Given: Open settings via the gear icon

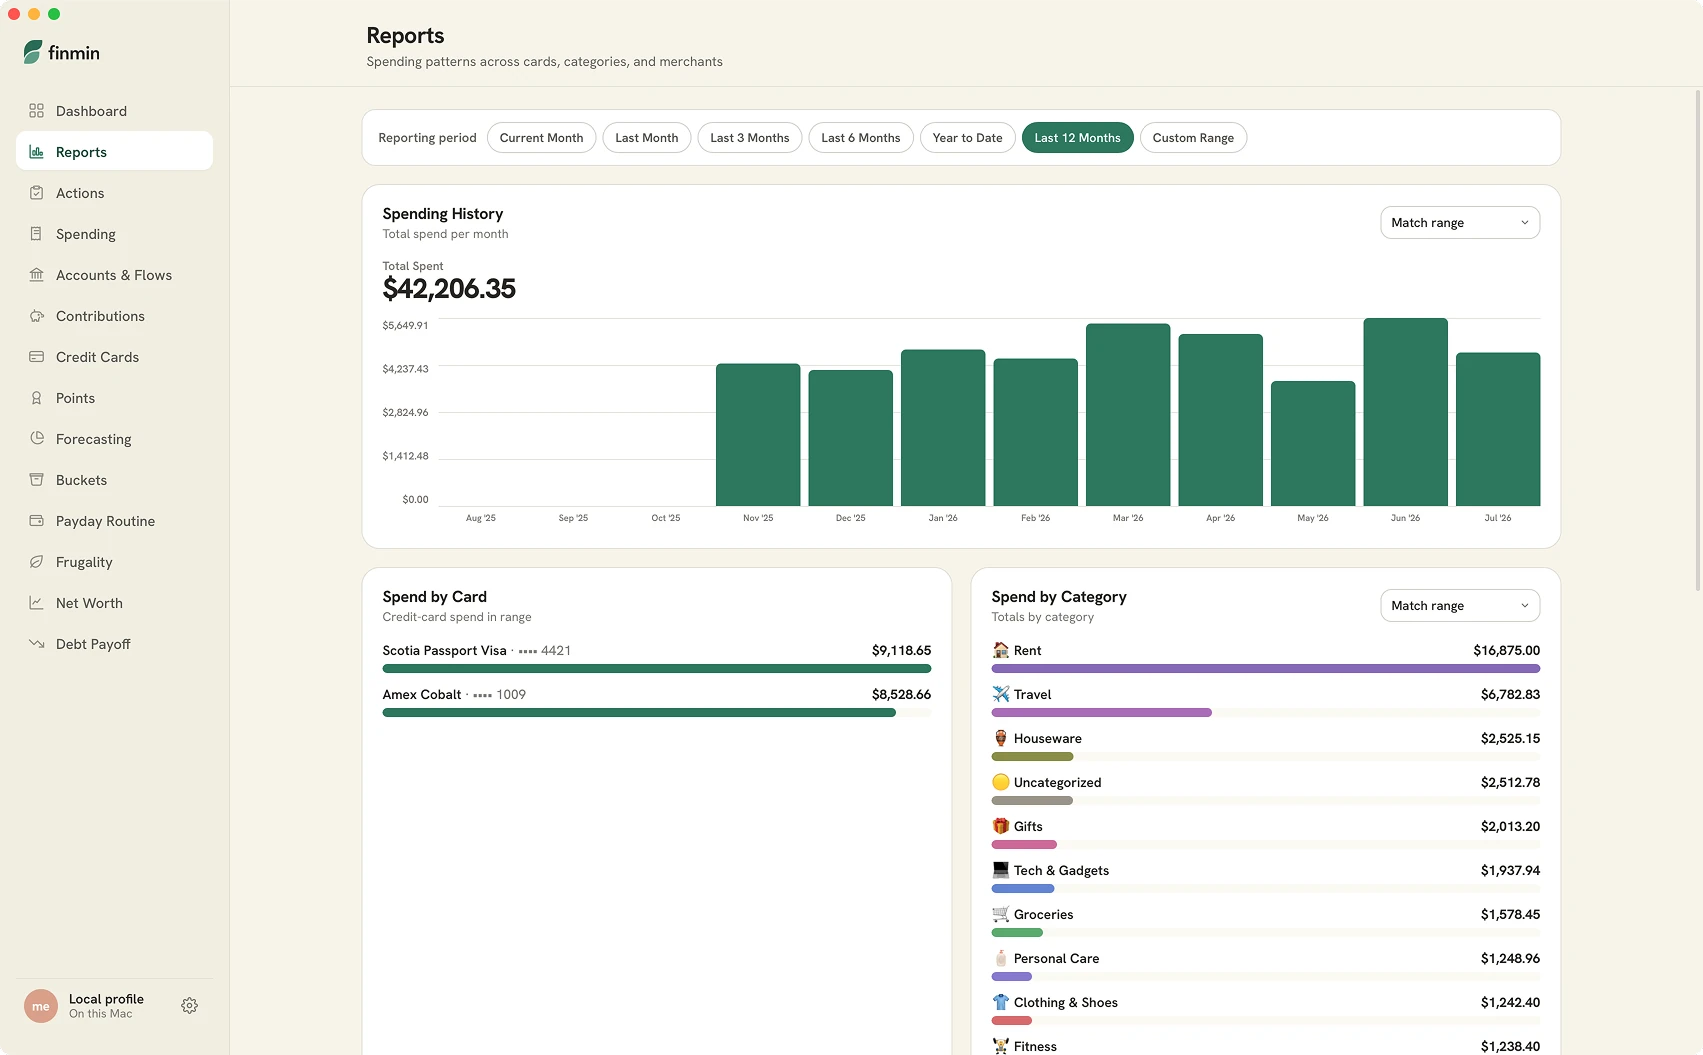Looking at the screenshot, I should [189, 1006].
